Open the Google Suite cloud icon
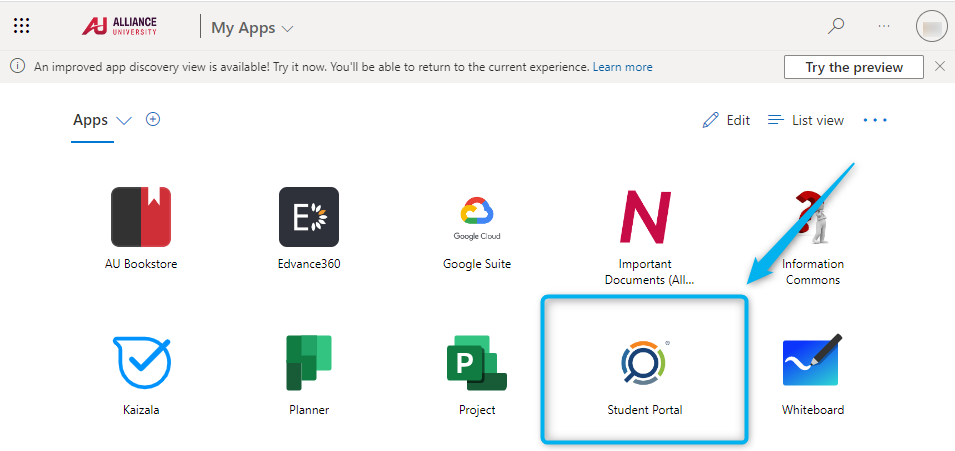The image size is (955, 451). pyautogui.click(x=477, y=218)
